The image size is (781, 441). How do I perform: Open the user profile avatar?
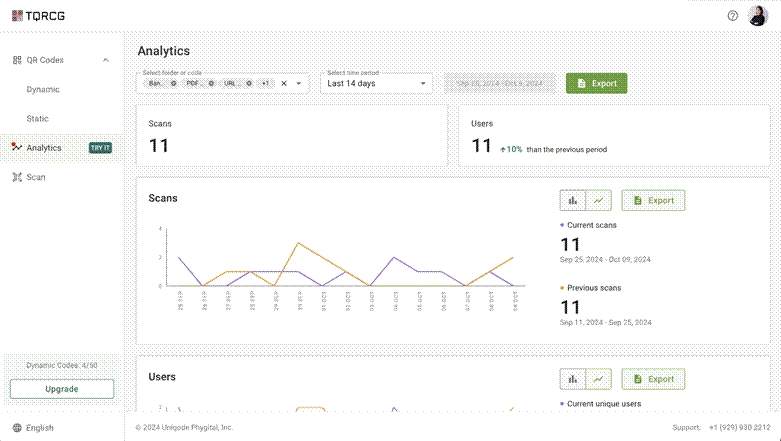pos(758,16)
